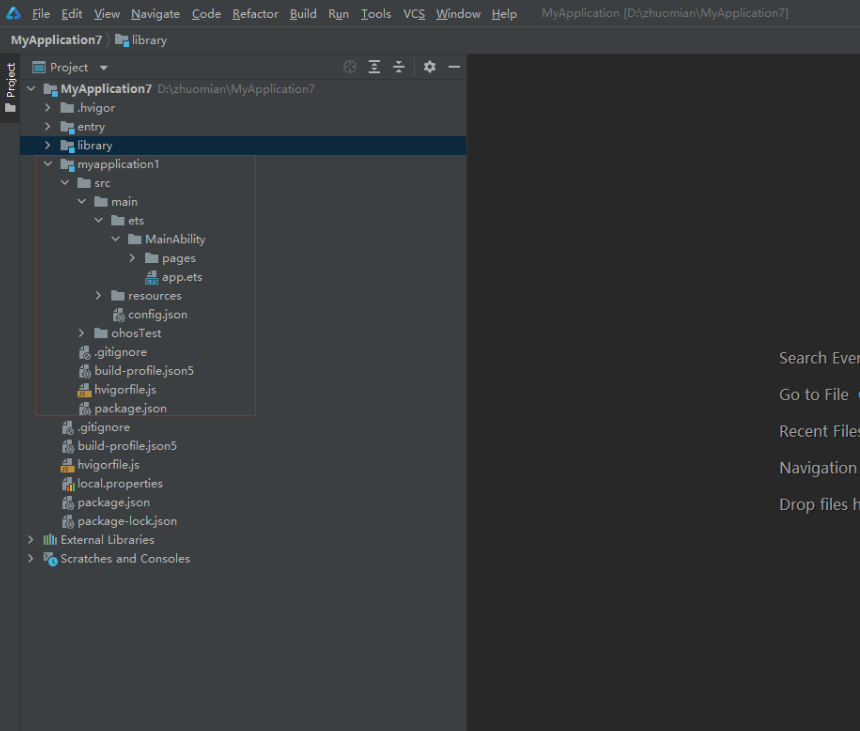Click the library breadcrumb item

tap(141, 40)
